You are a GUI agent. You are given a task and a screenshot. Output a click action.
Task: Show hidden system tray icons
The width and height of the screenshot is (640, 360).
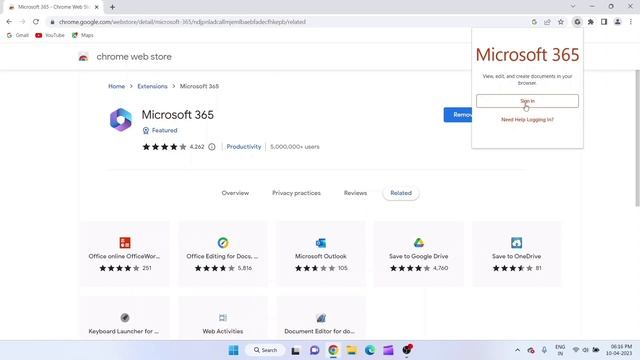517,350
